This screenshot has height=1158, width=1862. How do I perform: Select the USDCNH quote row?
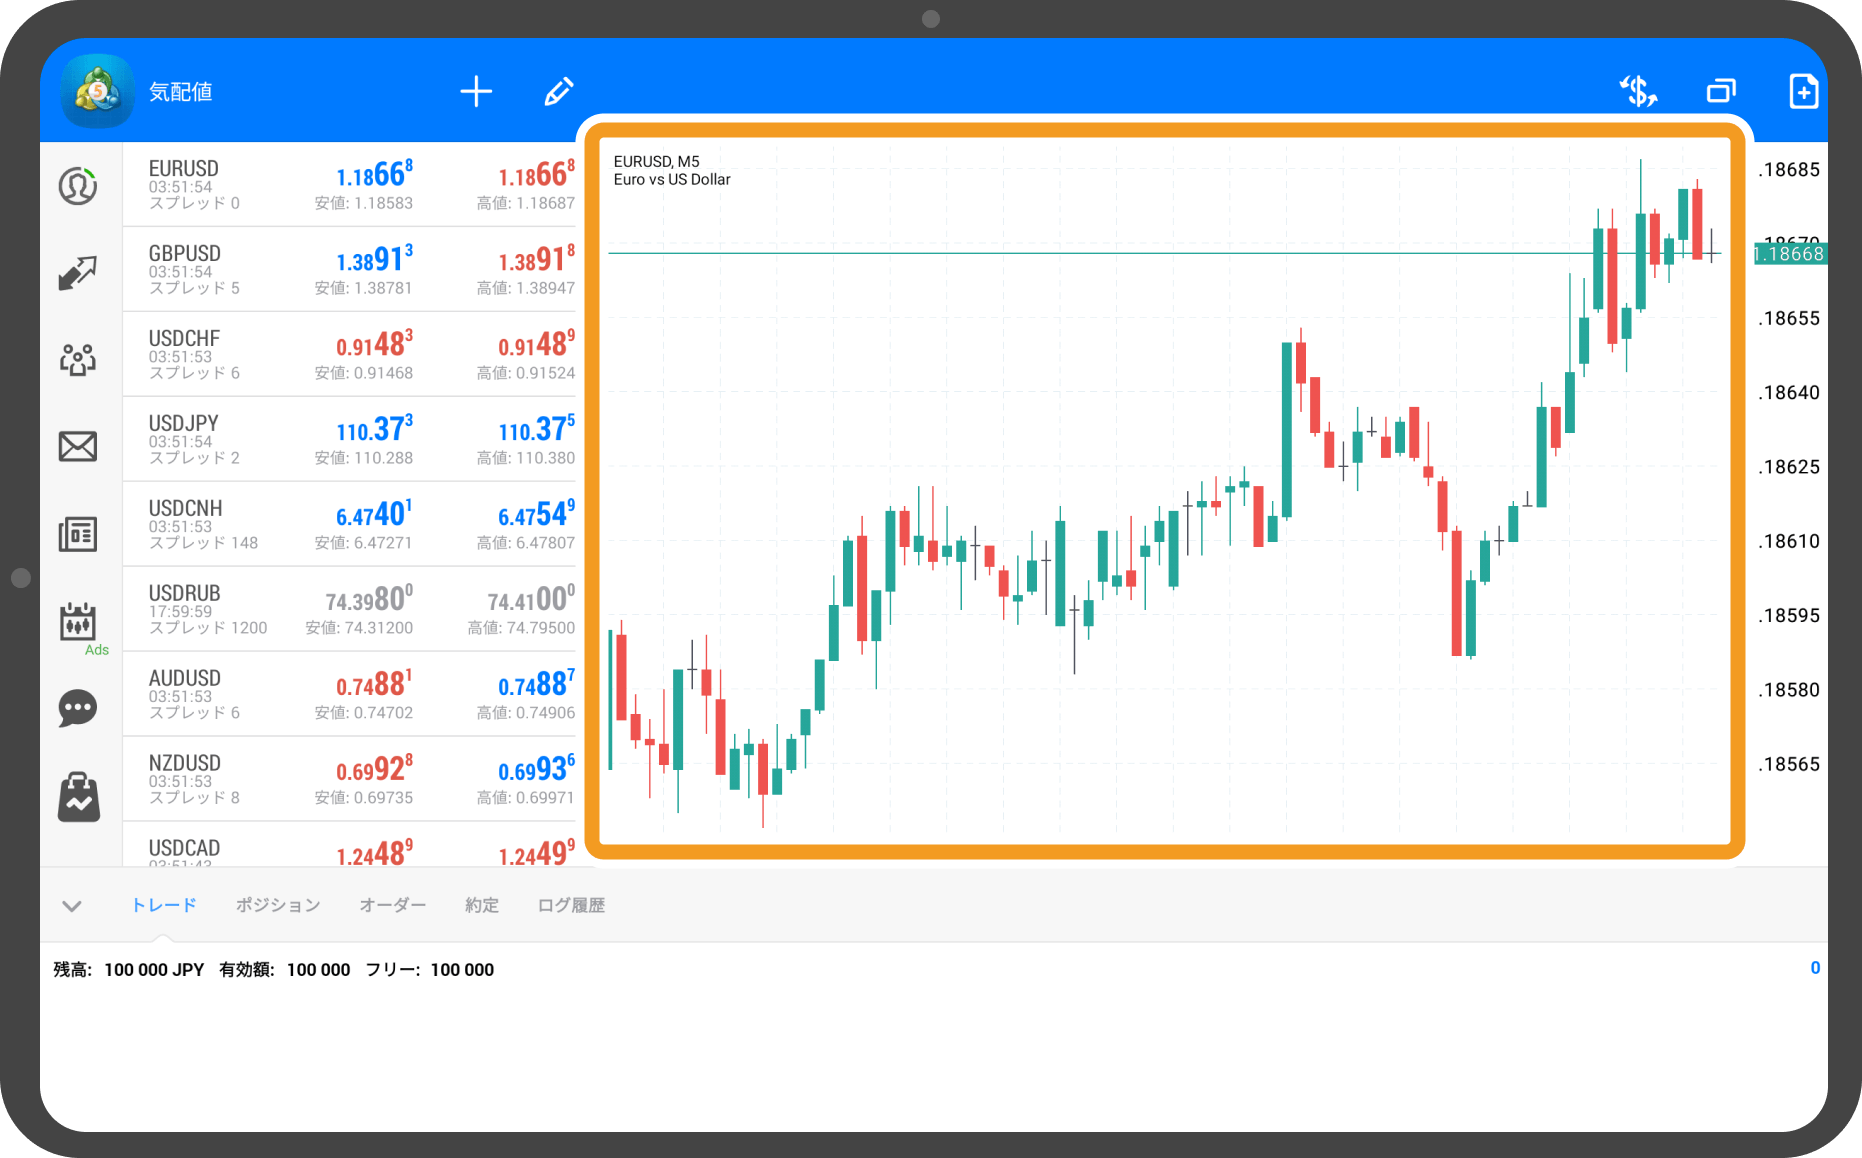(x=349, y=525)
